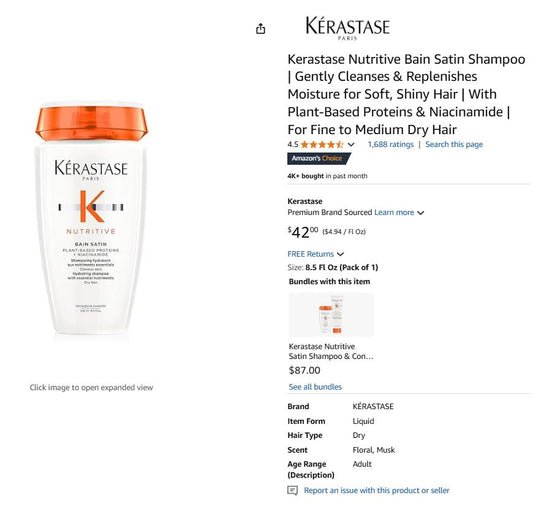This screenshot has height=509, width=533.
Task: Click See all bundles link
Action: pyautogui.click(x=315, y=387)
